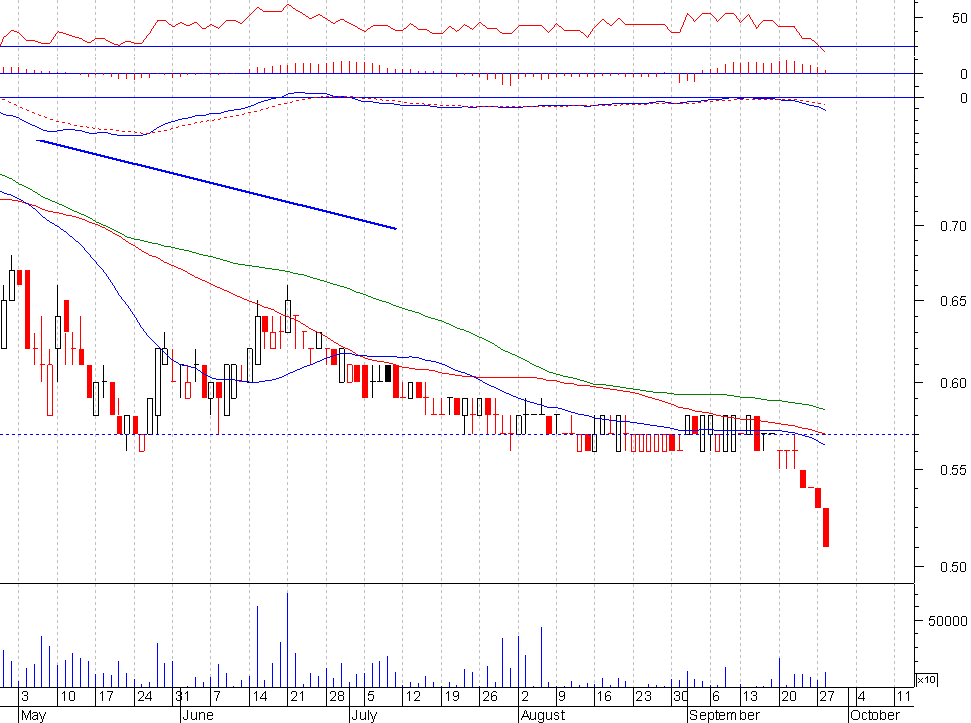Viewport: 971px width, 723px height.
Task: Click the date label 19 in July
Action: (452, 696)
